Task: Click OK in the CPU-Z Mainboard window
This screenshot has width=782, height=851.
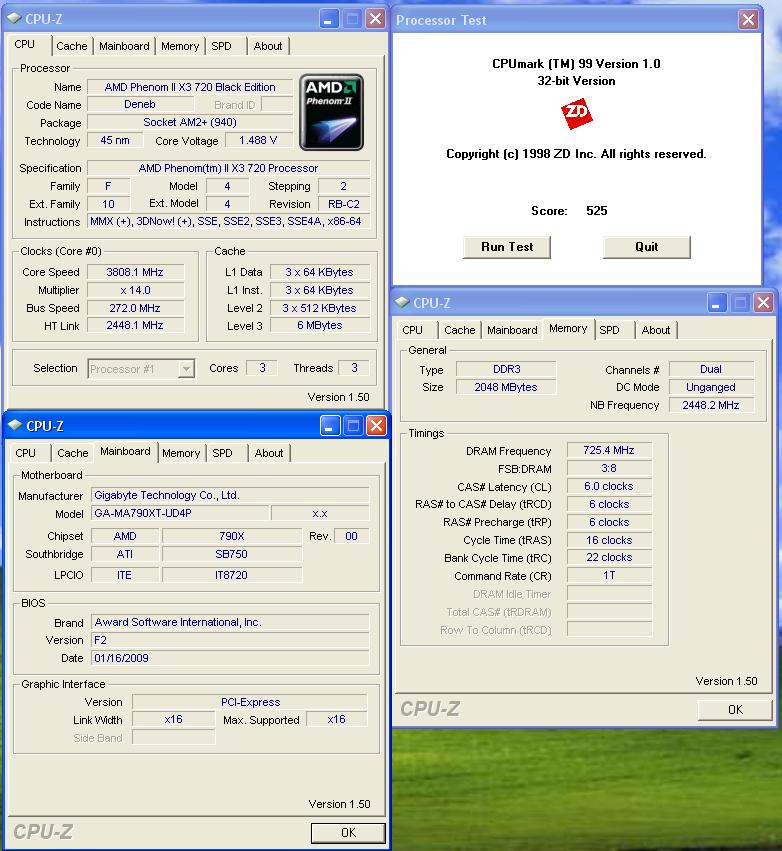Action: (x=348, y=833)
